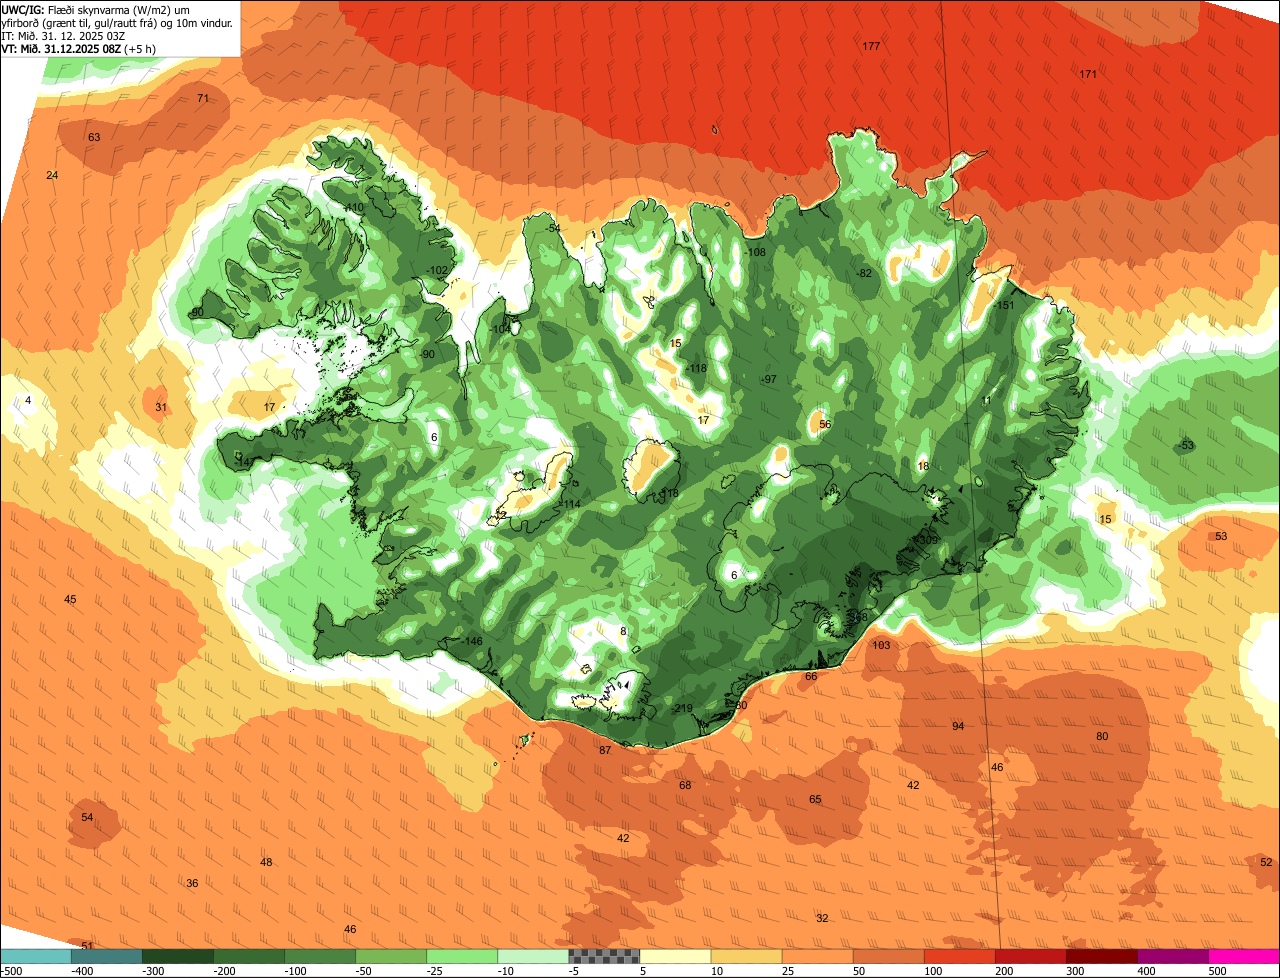The height and width of the screenshot is (978, 1280).
Task: Click the legend swatch between -50 and -25
Action: coord(391,956)
